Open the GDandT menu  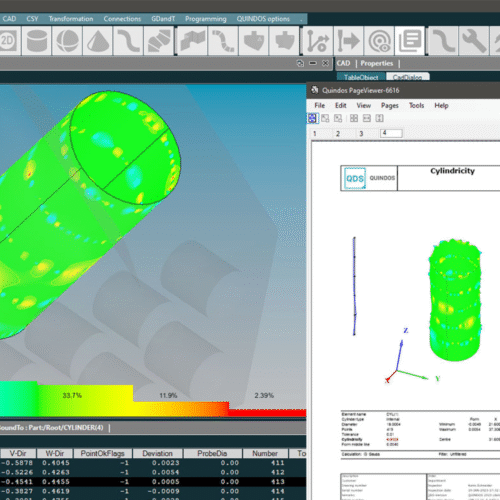point(163,19)
